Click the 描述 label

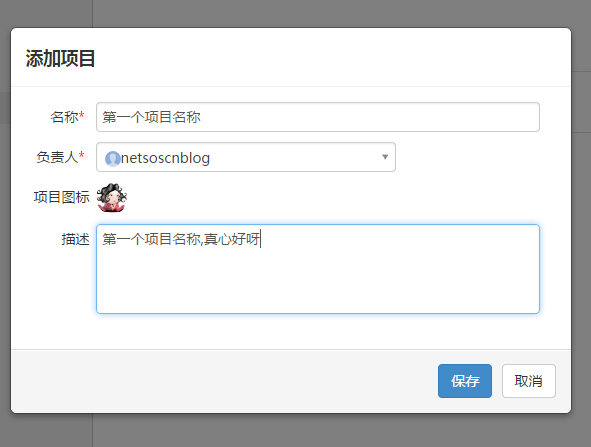coord(75,239)
